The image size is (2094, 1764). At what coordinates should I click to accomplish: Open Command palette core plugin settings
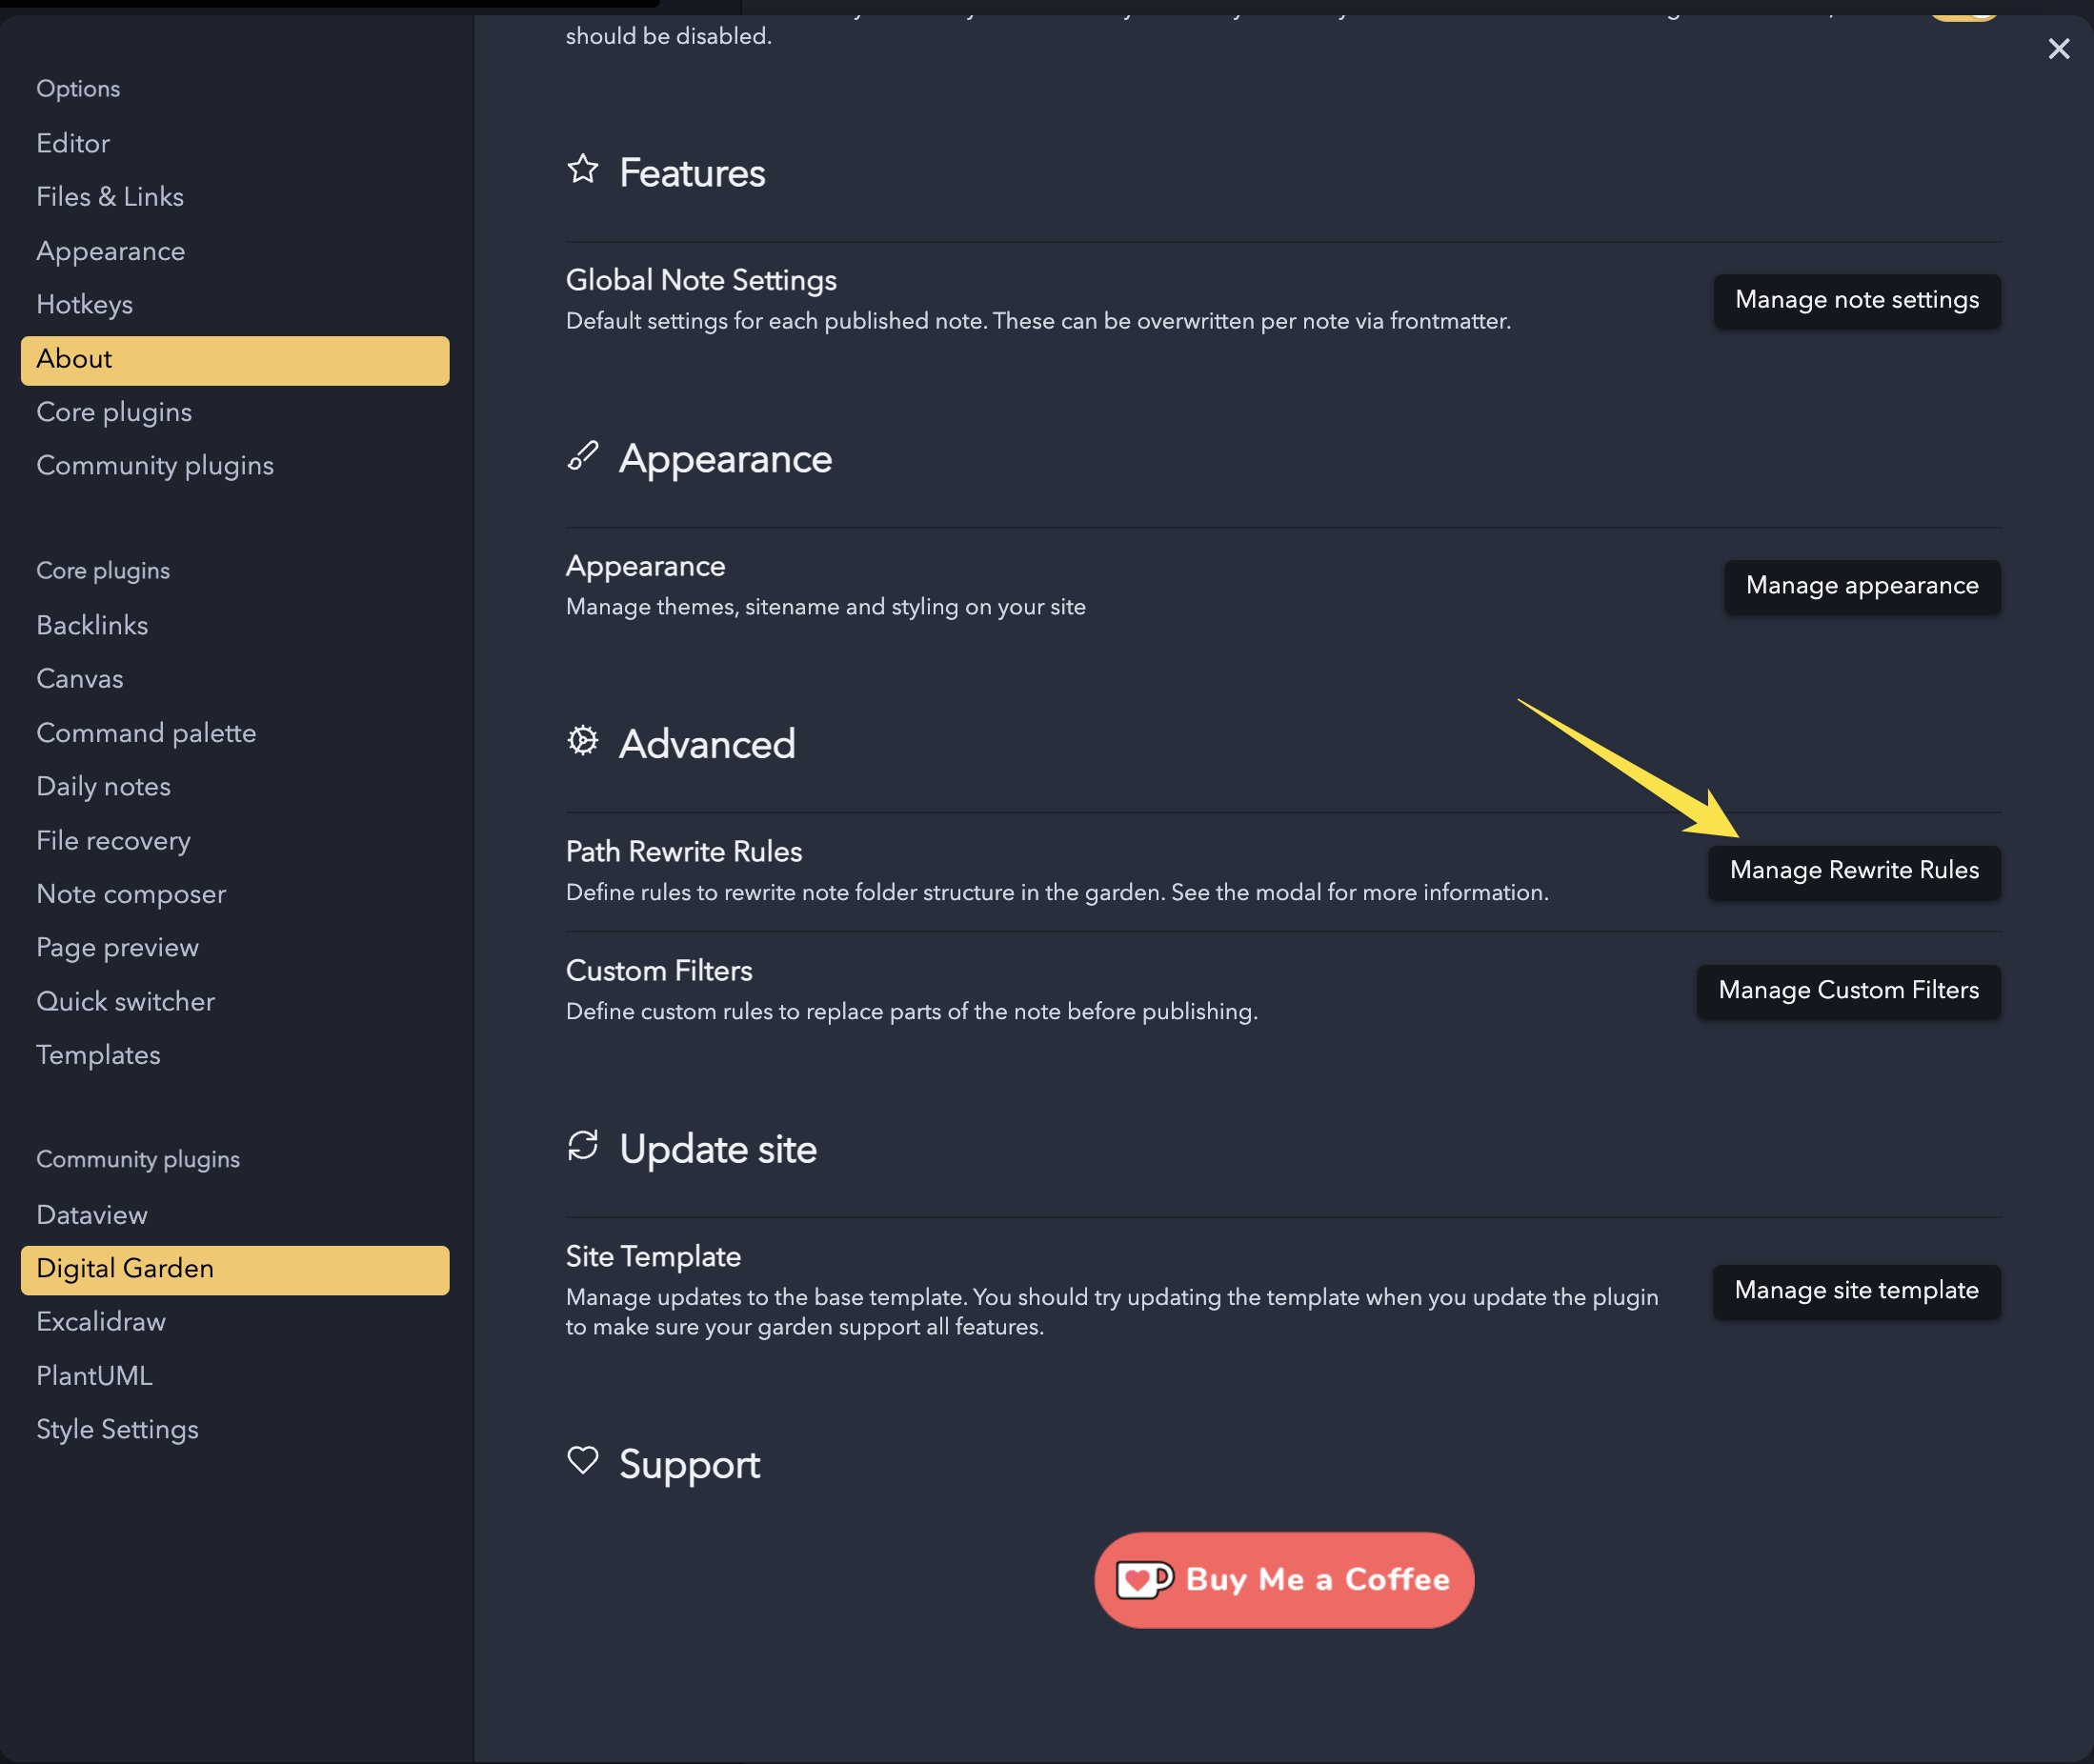(x=146, y=733)
